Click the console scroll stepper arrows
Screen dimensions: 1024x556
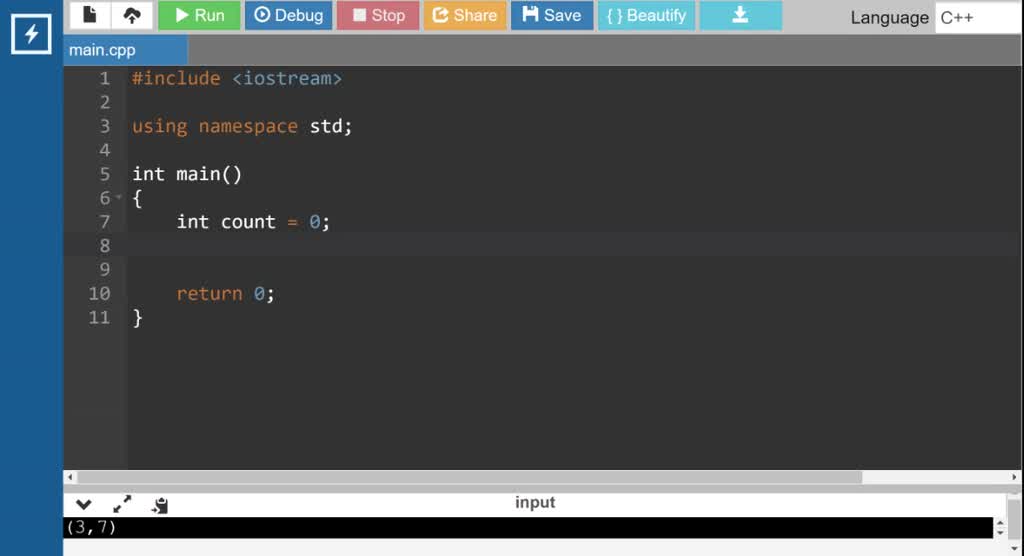[1000, 528]
